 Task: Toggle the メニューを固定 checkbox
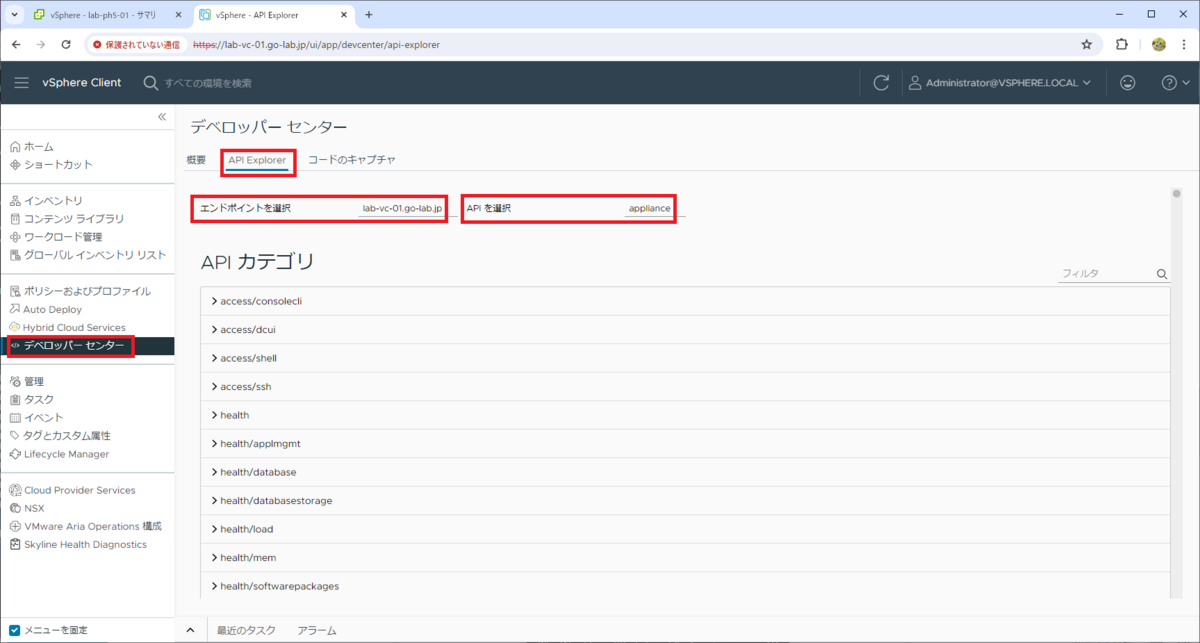tap(14, 630)
